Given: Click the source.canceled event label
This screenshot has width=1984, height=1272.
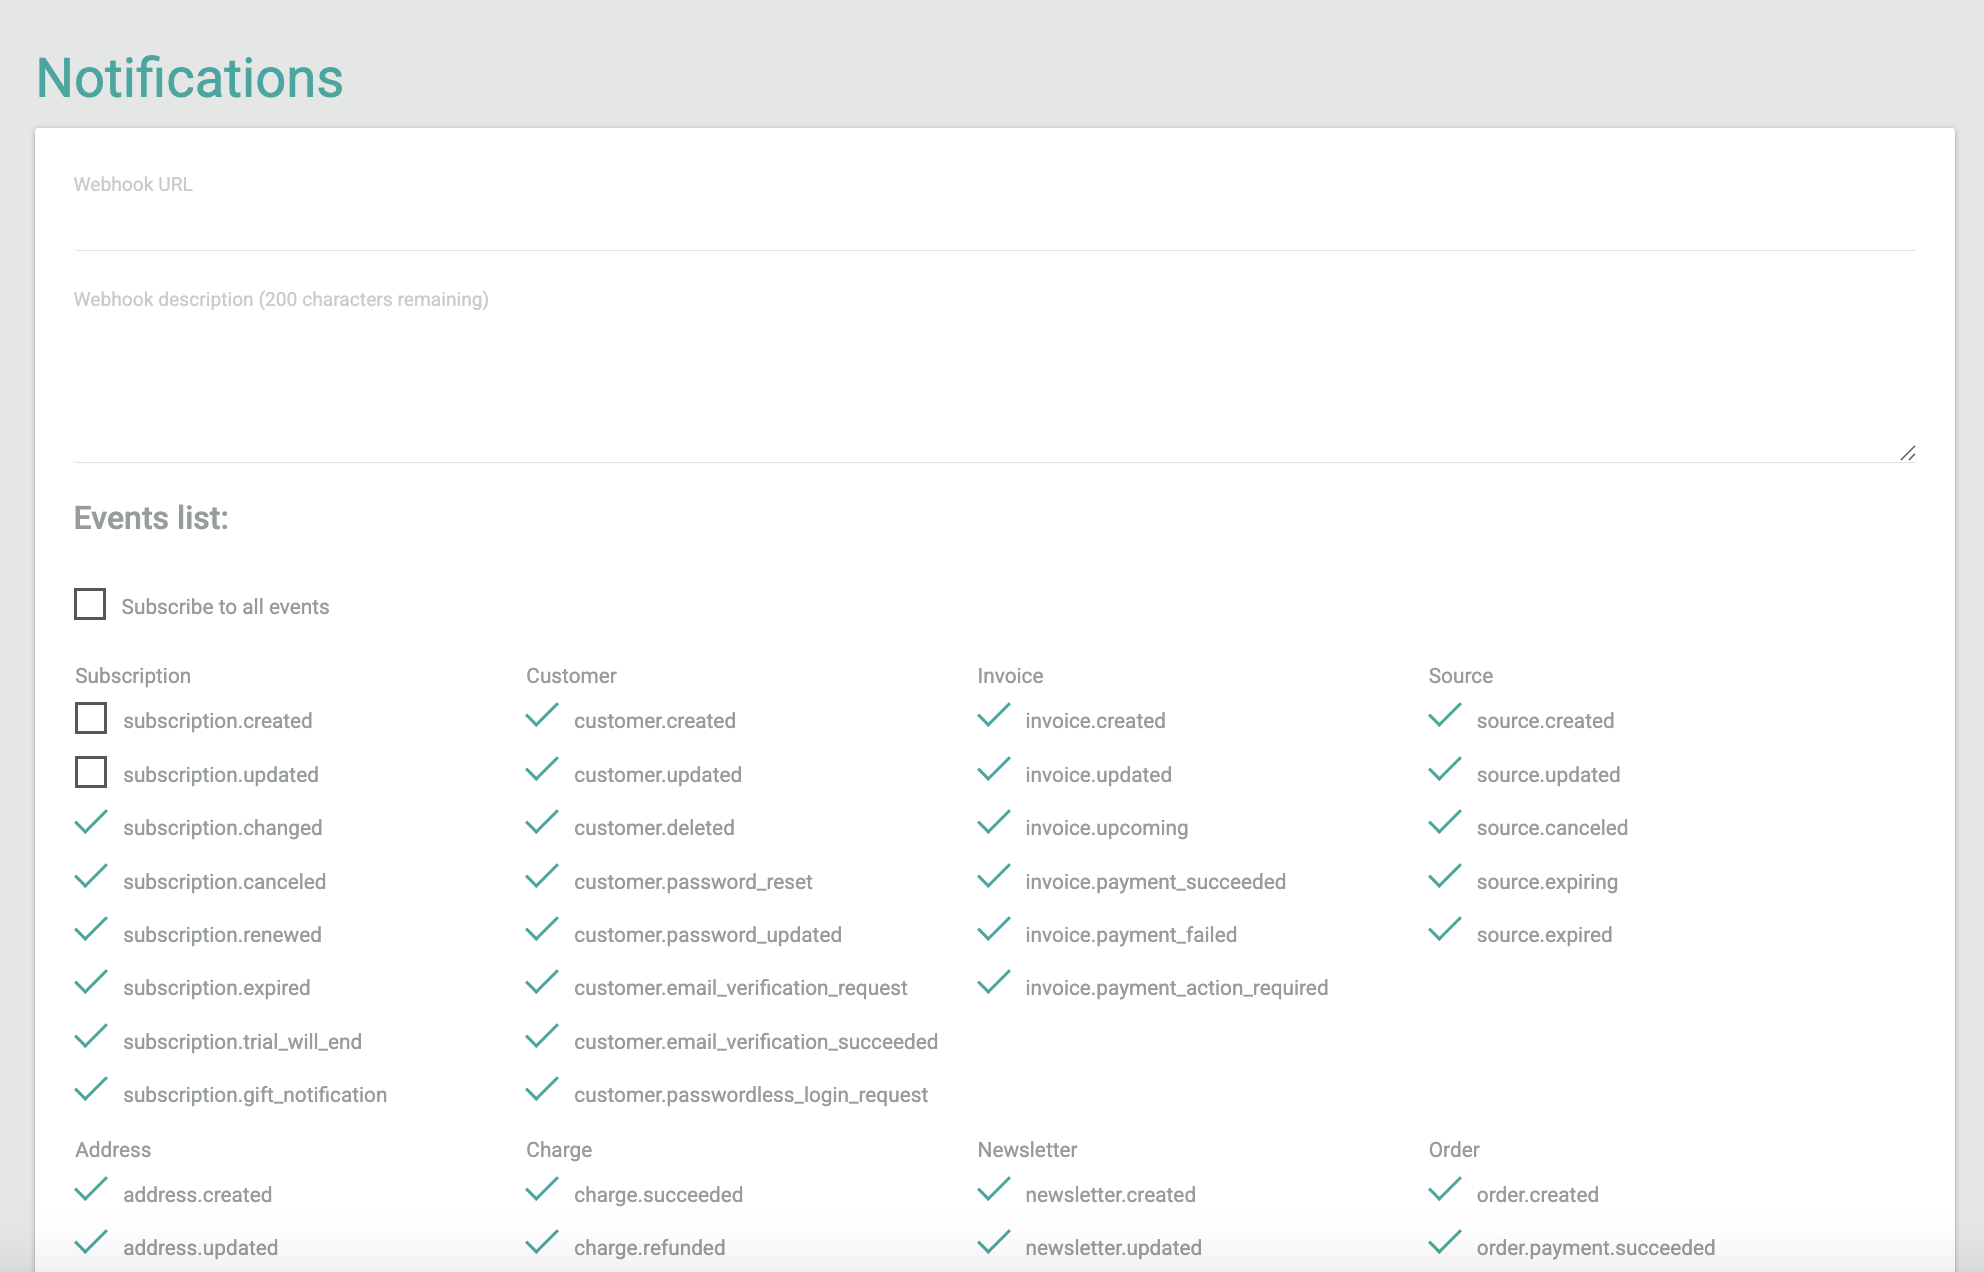Looking at the screenshot, I should pyautogui.click(x=1552, y=828).
